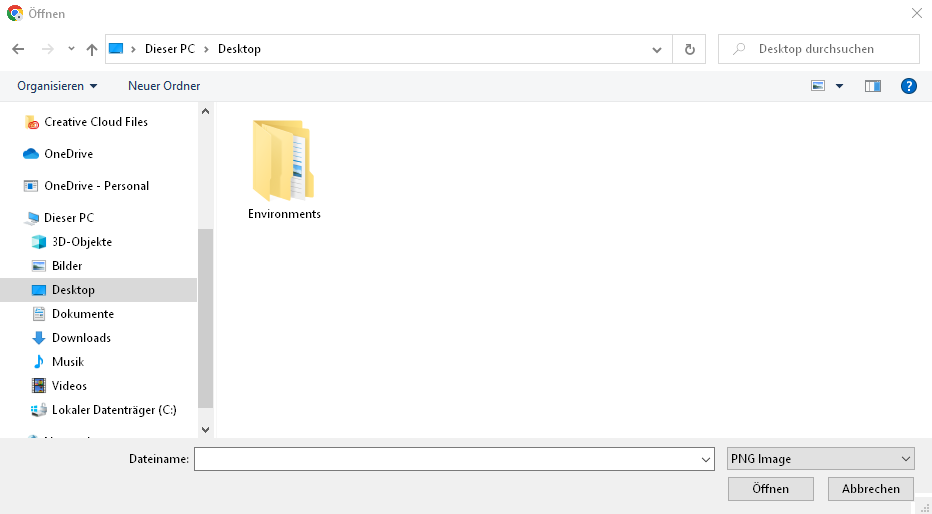The height and width of the screenshot is (514, 932).
Task: Click into the Dateiname input field
Action: point(446,459)
